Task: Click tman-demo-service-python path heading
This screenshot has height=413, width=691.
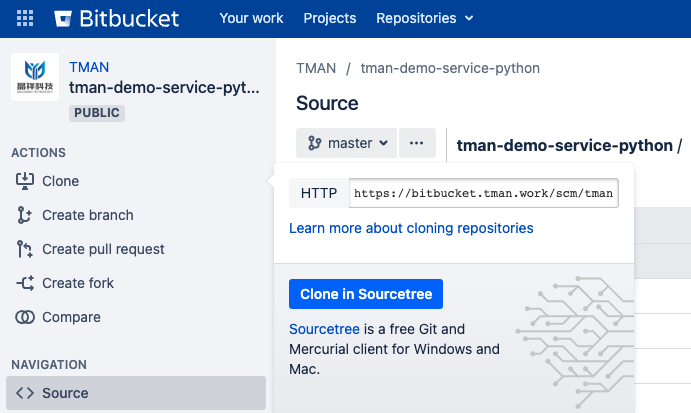Action: pos(565,145)
